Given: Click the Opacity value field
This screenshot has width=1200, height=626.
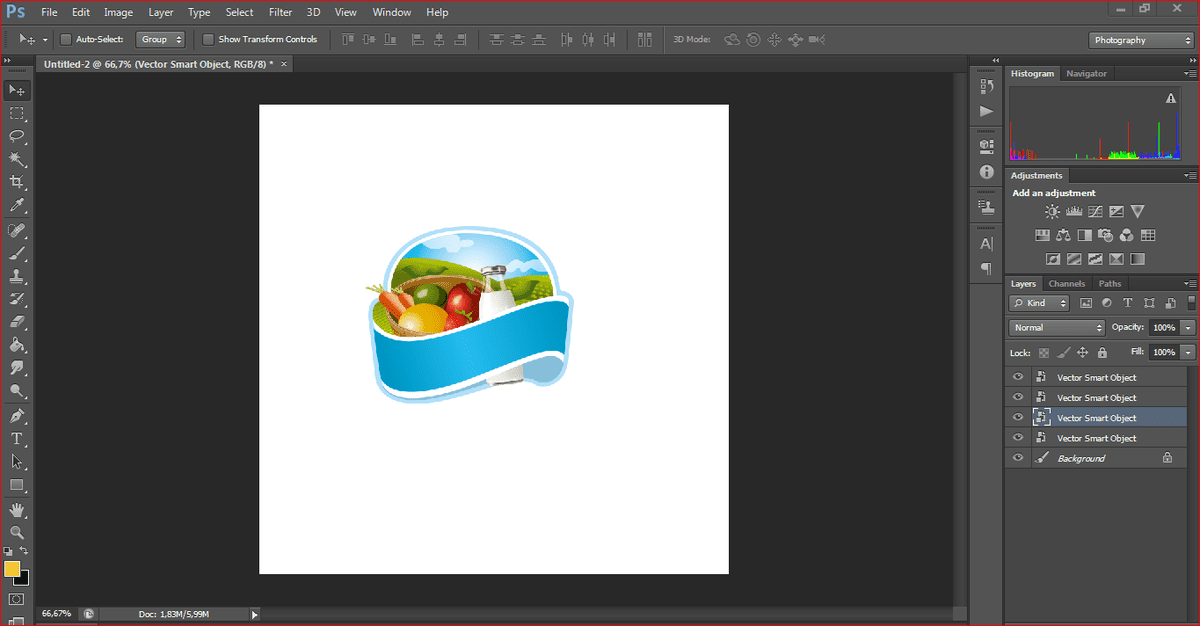Looking at the screenshot, I should 1163,328.
